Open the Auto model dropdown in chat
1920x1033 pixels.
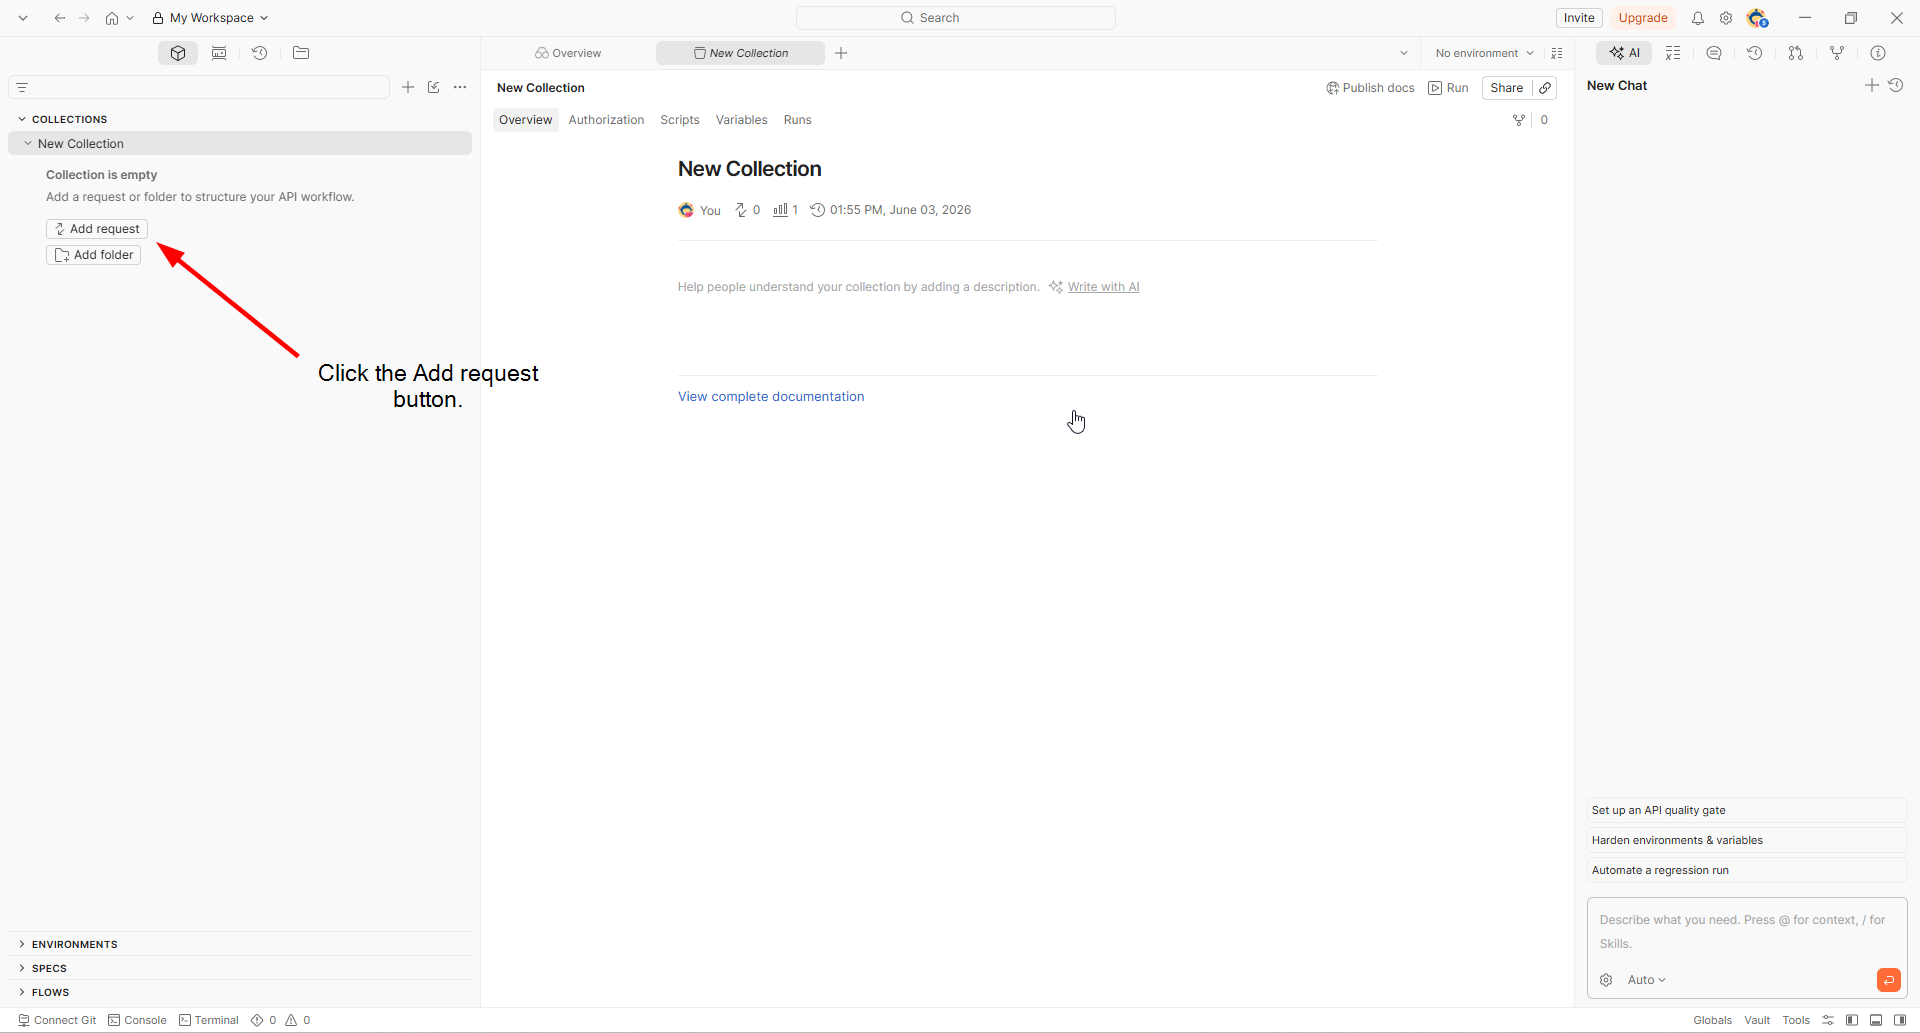click(x=1646, y=980)
